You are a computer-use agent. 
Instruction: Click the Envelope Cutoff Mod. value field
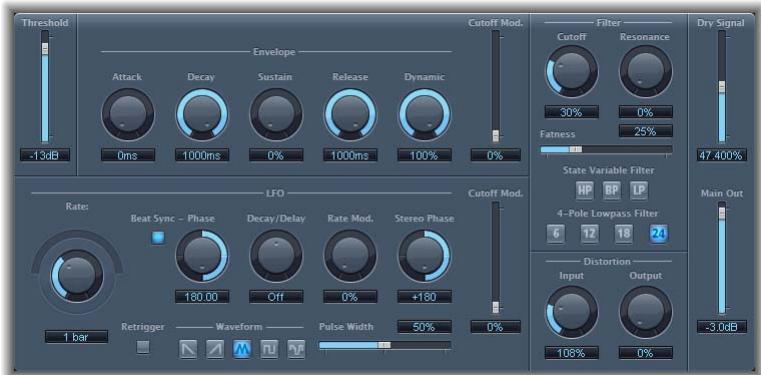pos(496,155)
